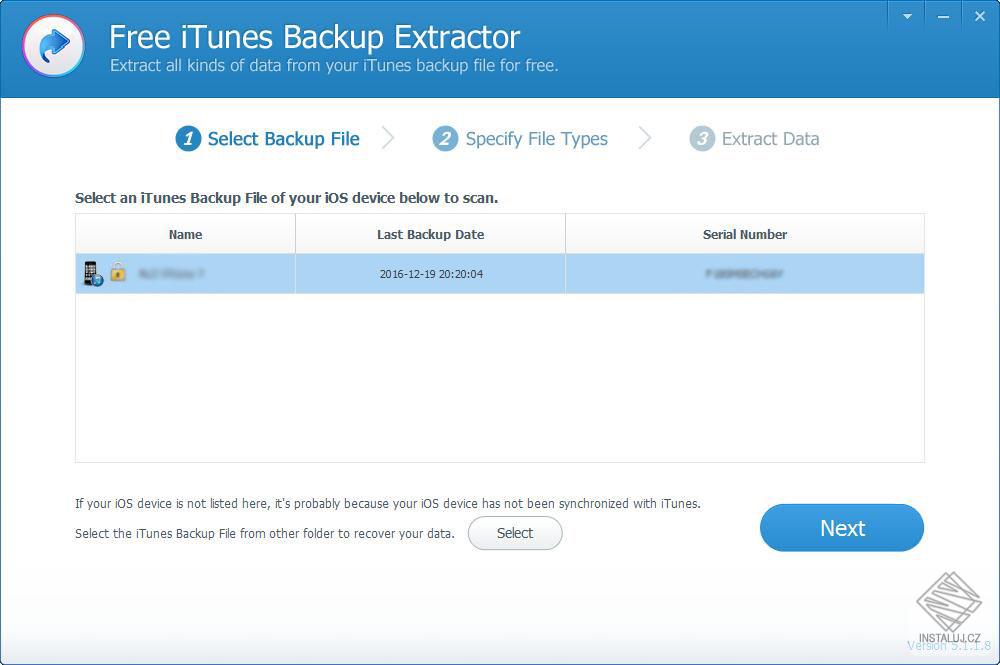Screen dimensions: 1000x665
Task: Select the backup dated 2016-12-19
Action: (x=430, y=272)
